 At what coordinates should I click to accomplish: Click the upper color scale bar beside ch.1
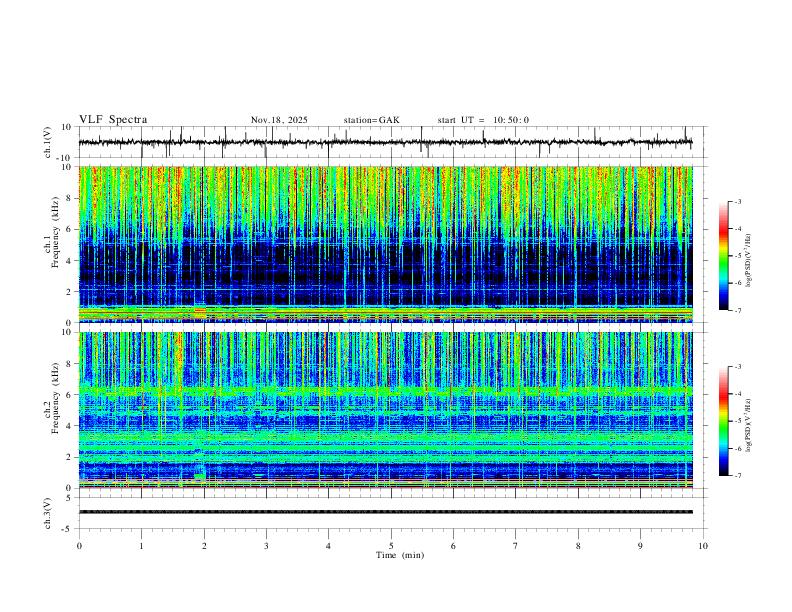tap(723, 256)
